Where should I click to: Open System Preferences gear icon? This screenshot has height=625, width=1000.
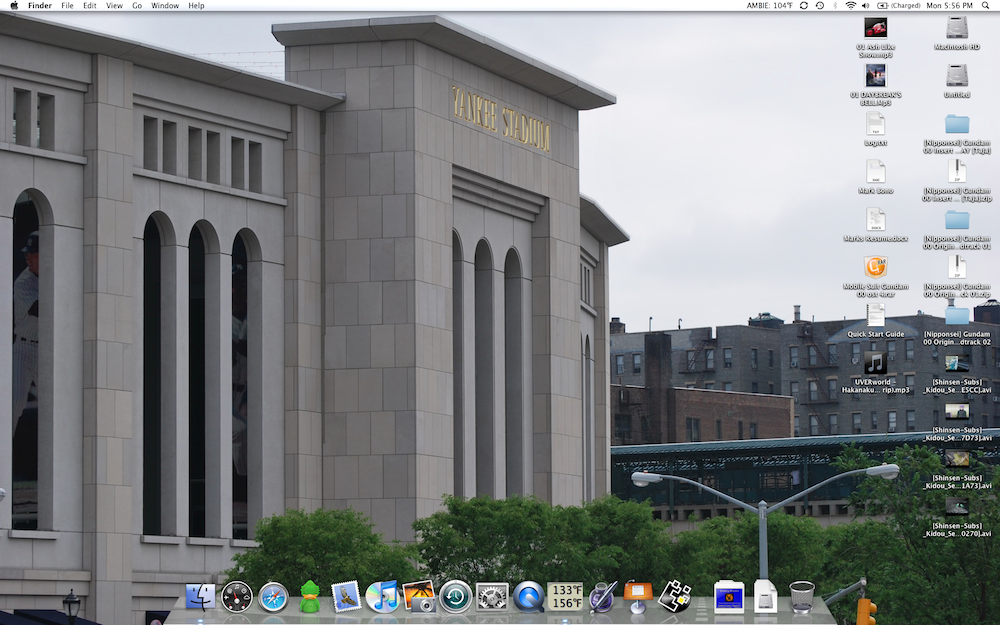[x=492, y=598]
